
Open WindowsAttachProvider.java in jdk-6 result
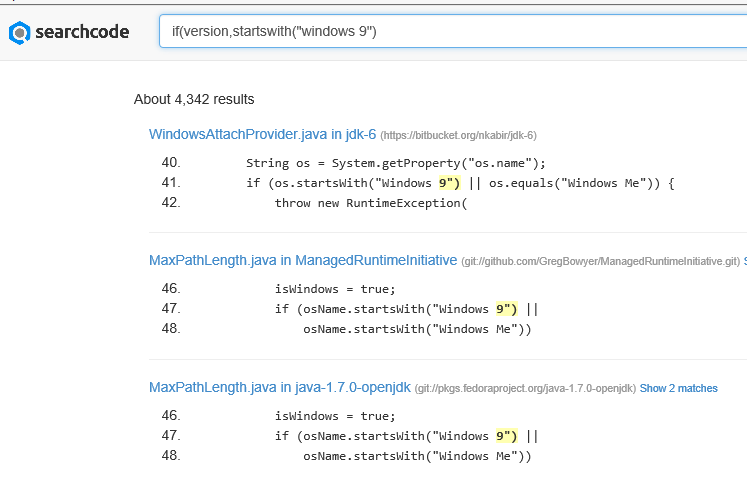(x=262, y=134)
